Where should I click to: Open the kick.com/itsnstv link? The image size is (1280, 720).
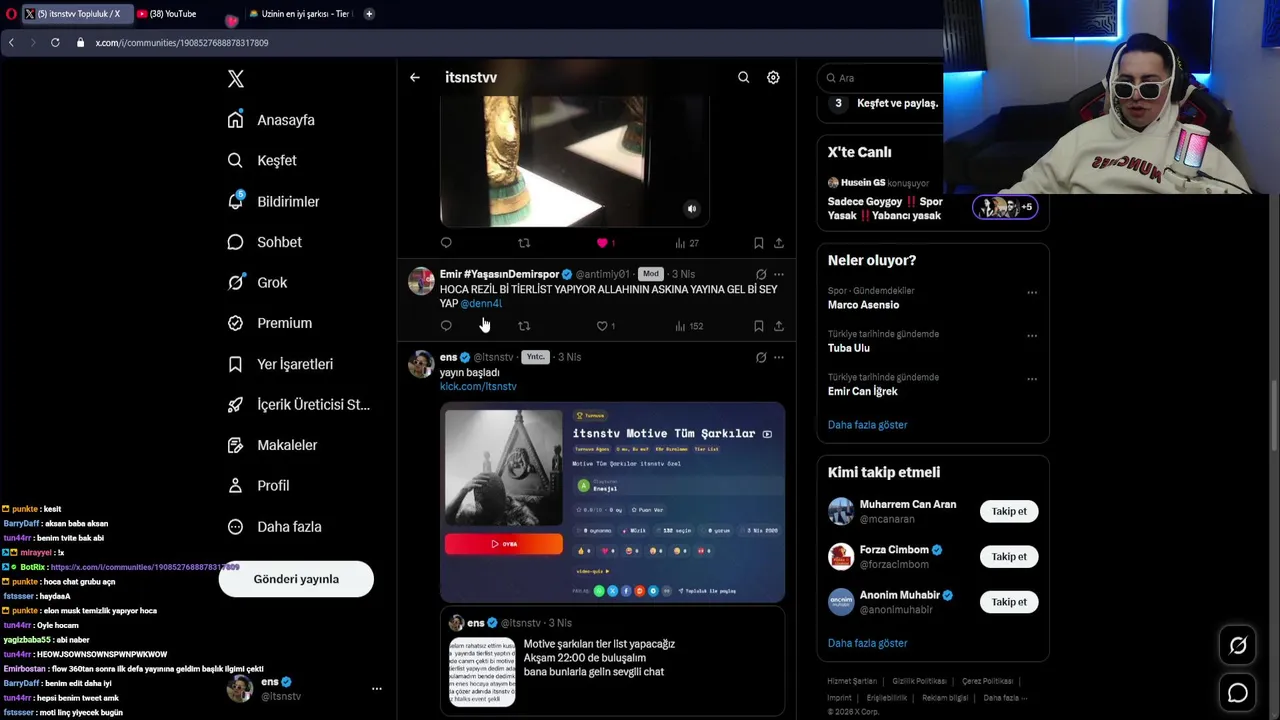pos(478,386)
